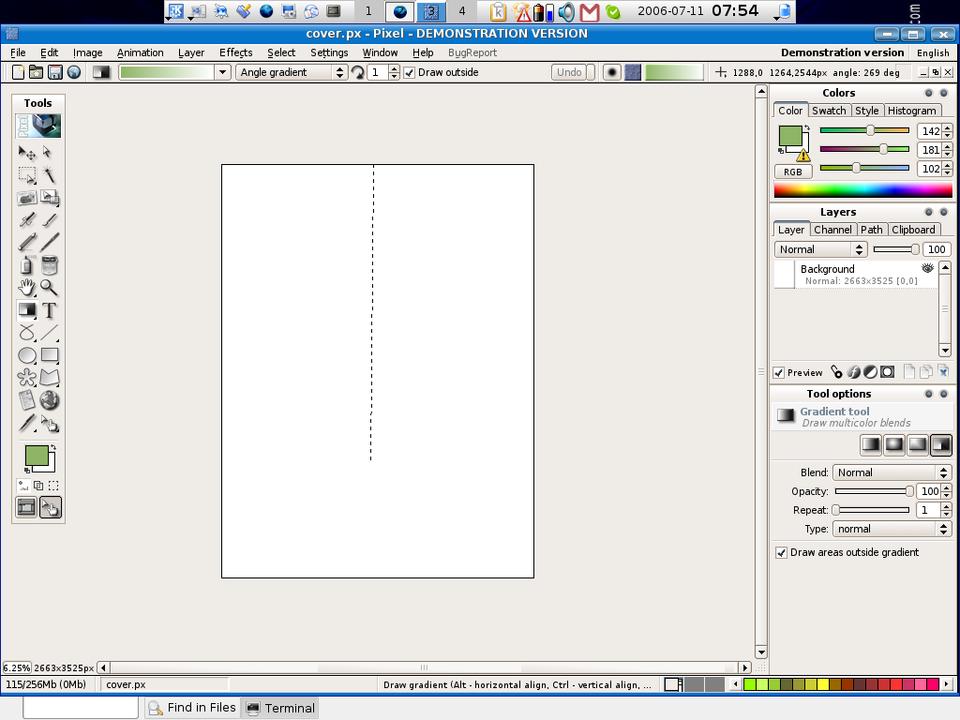
Task: Pick the Zoom magnifier tool
Action: point(49,288)
